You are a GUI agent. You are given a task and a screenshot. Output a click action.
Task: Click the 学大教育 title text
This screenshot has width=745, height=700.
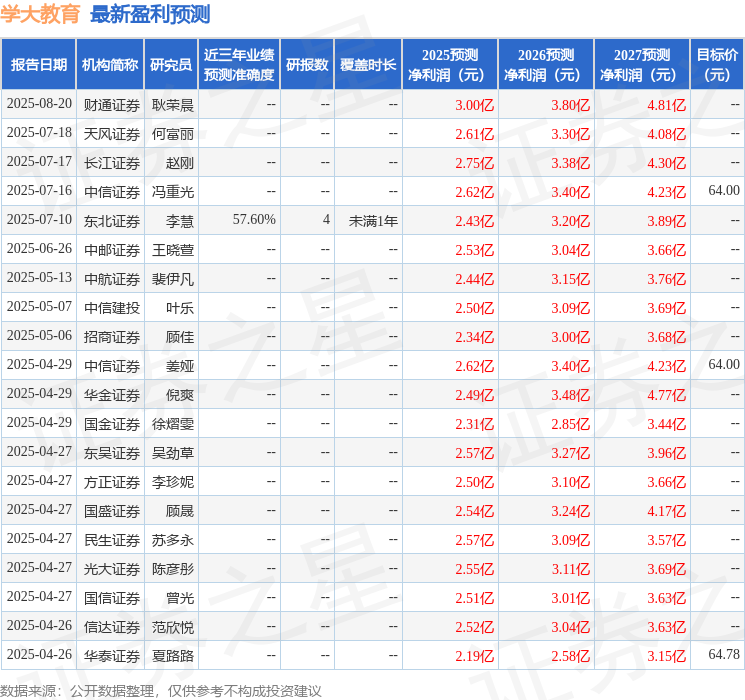[40, 14]
